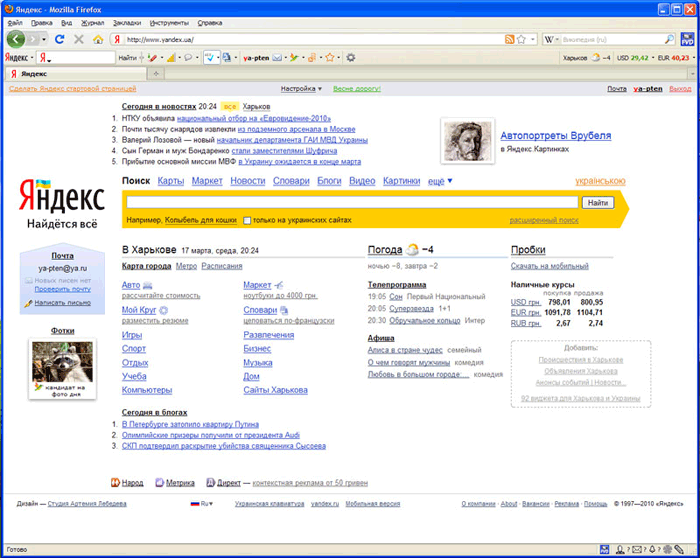Reload the page with the refresh icon
700x558 pixels.
pos(60,39)
